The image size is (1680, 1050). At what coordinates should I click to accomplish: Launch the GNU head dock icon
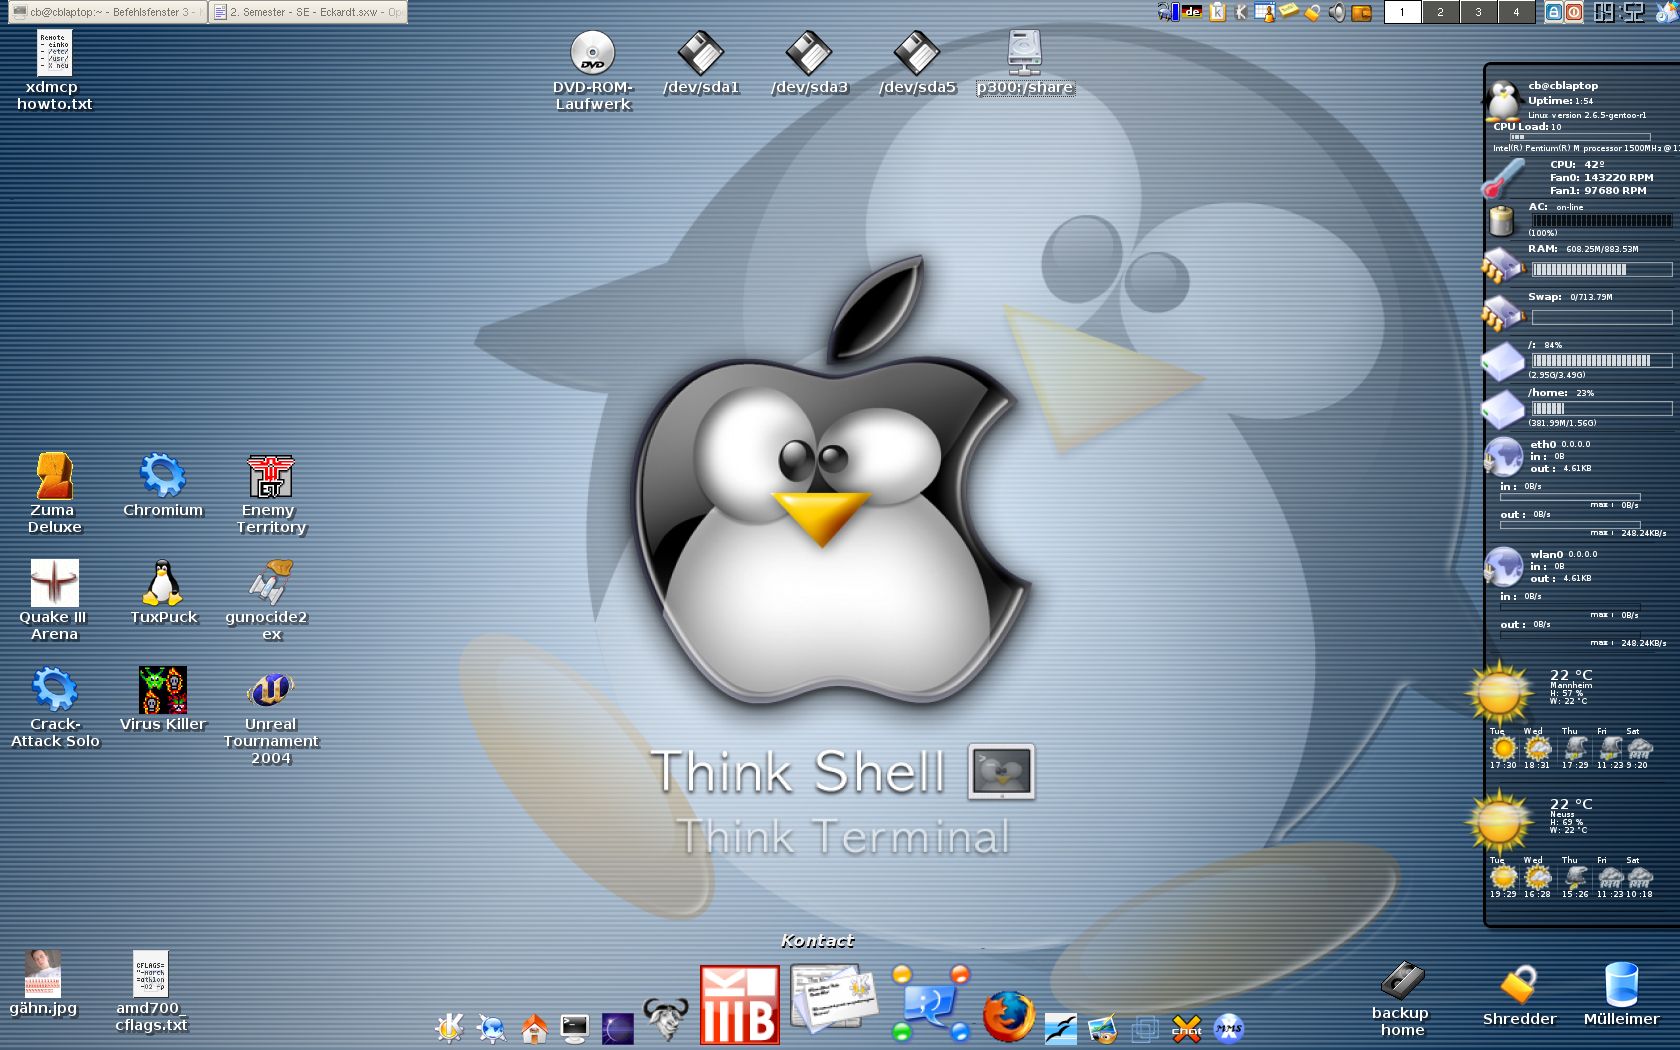[x=665, y=1019]
